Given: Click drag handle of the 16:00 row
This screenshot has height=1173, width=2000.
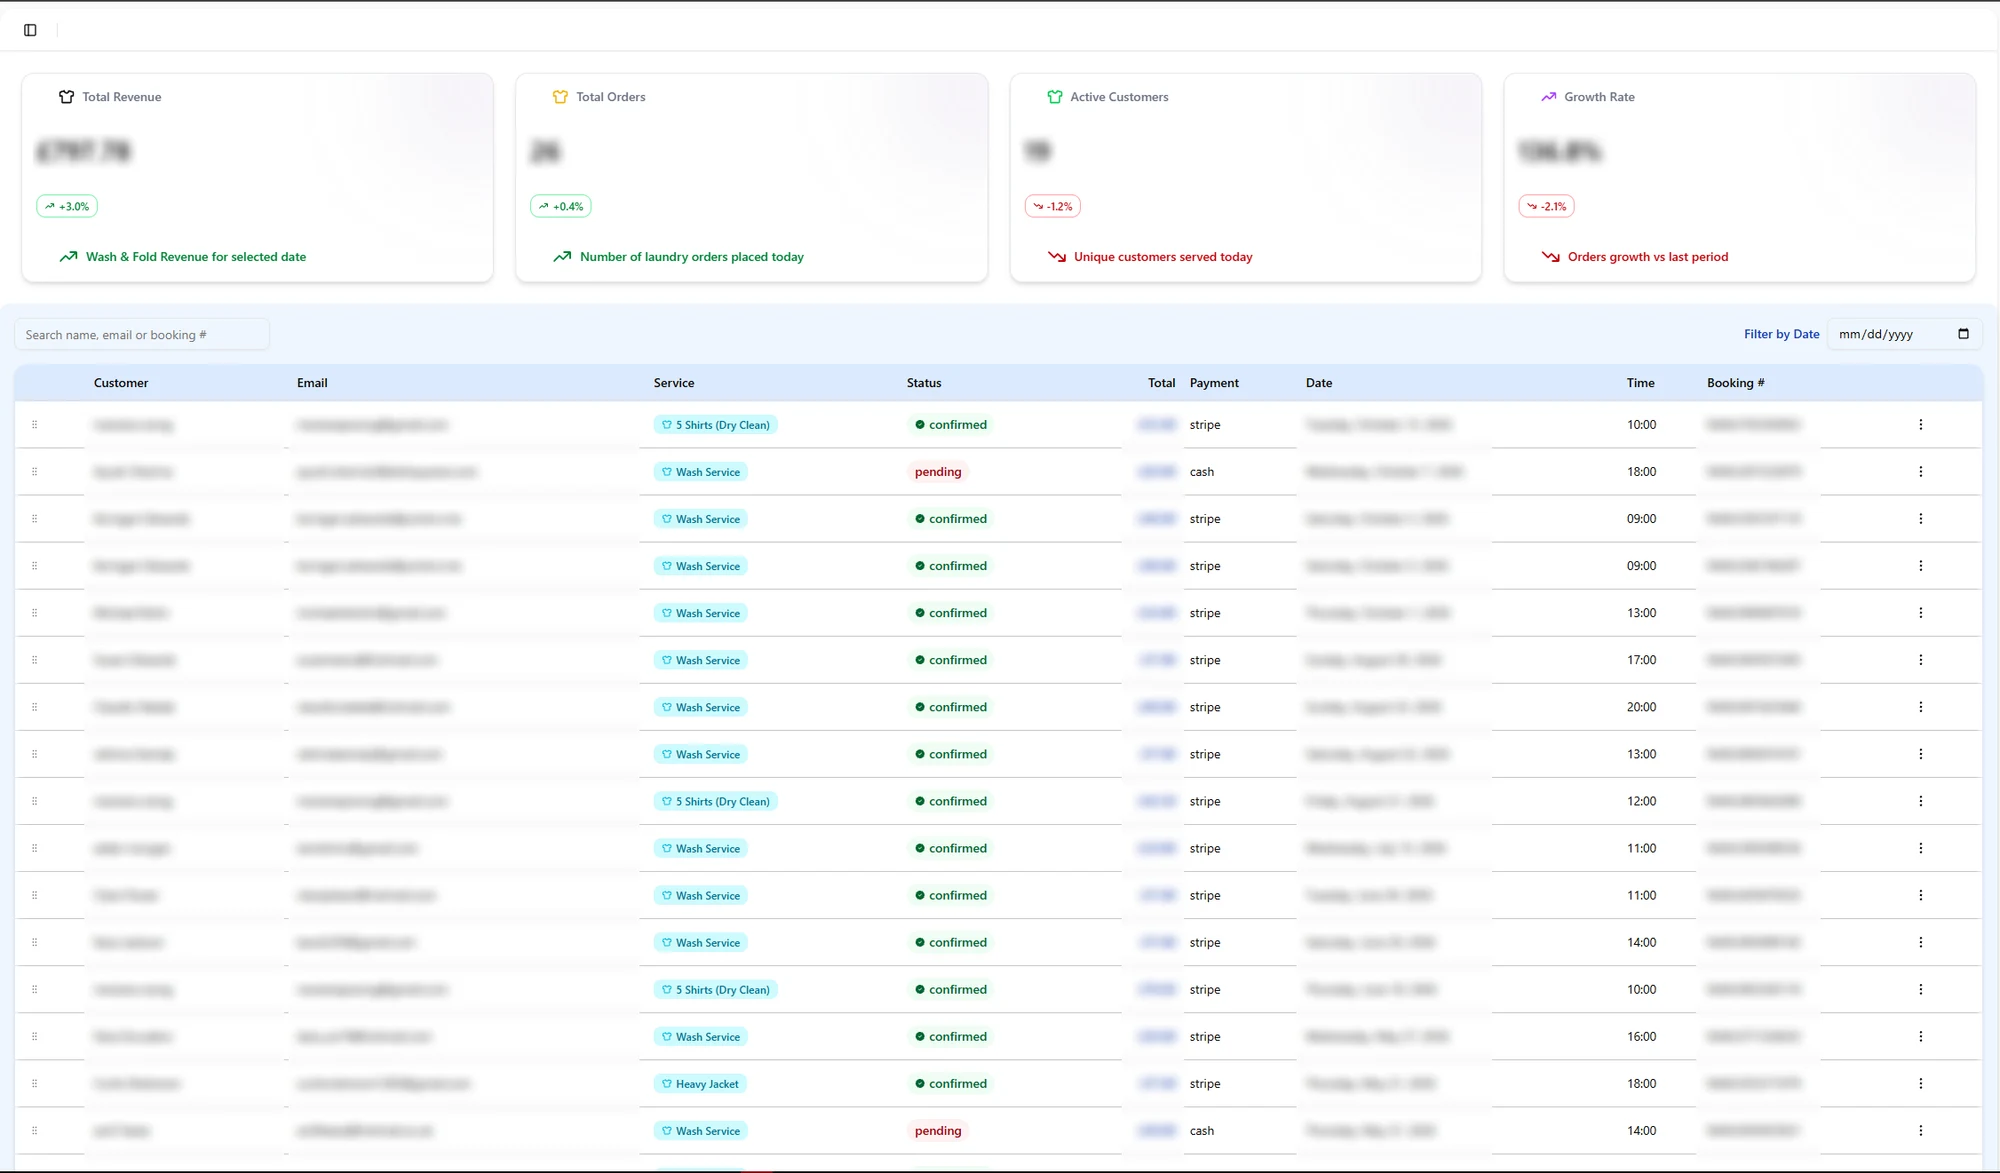Looking at the screenshot, I should coord(34,1037).
